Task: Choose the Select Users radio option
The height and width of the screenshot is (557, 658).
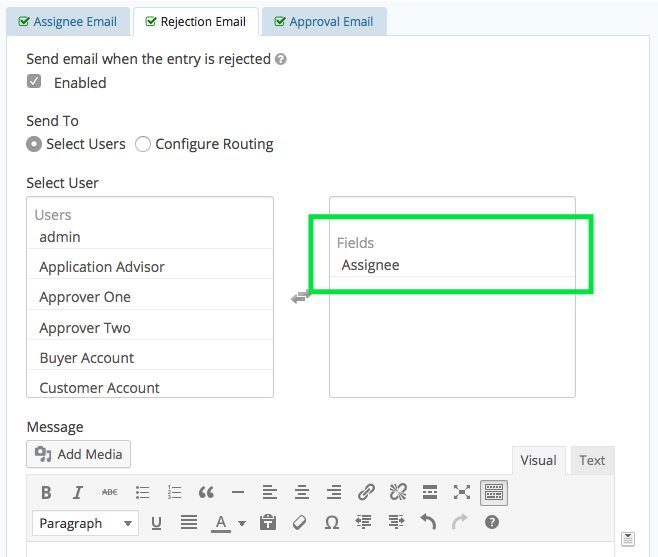Action: [x=34, y=144]
